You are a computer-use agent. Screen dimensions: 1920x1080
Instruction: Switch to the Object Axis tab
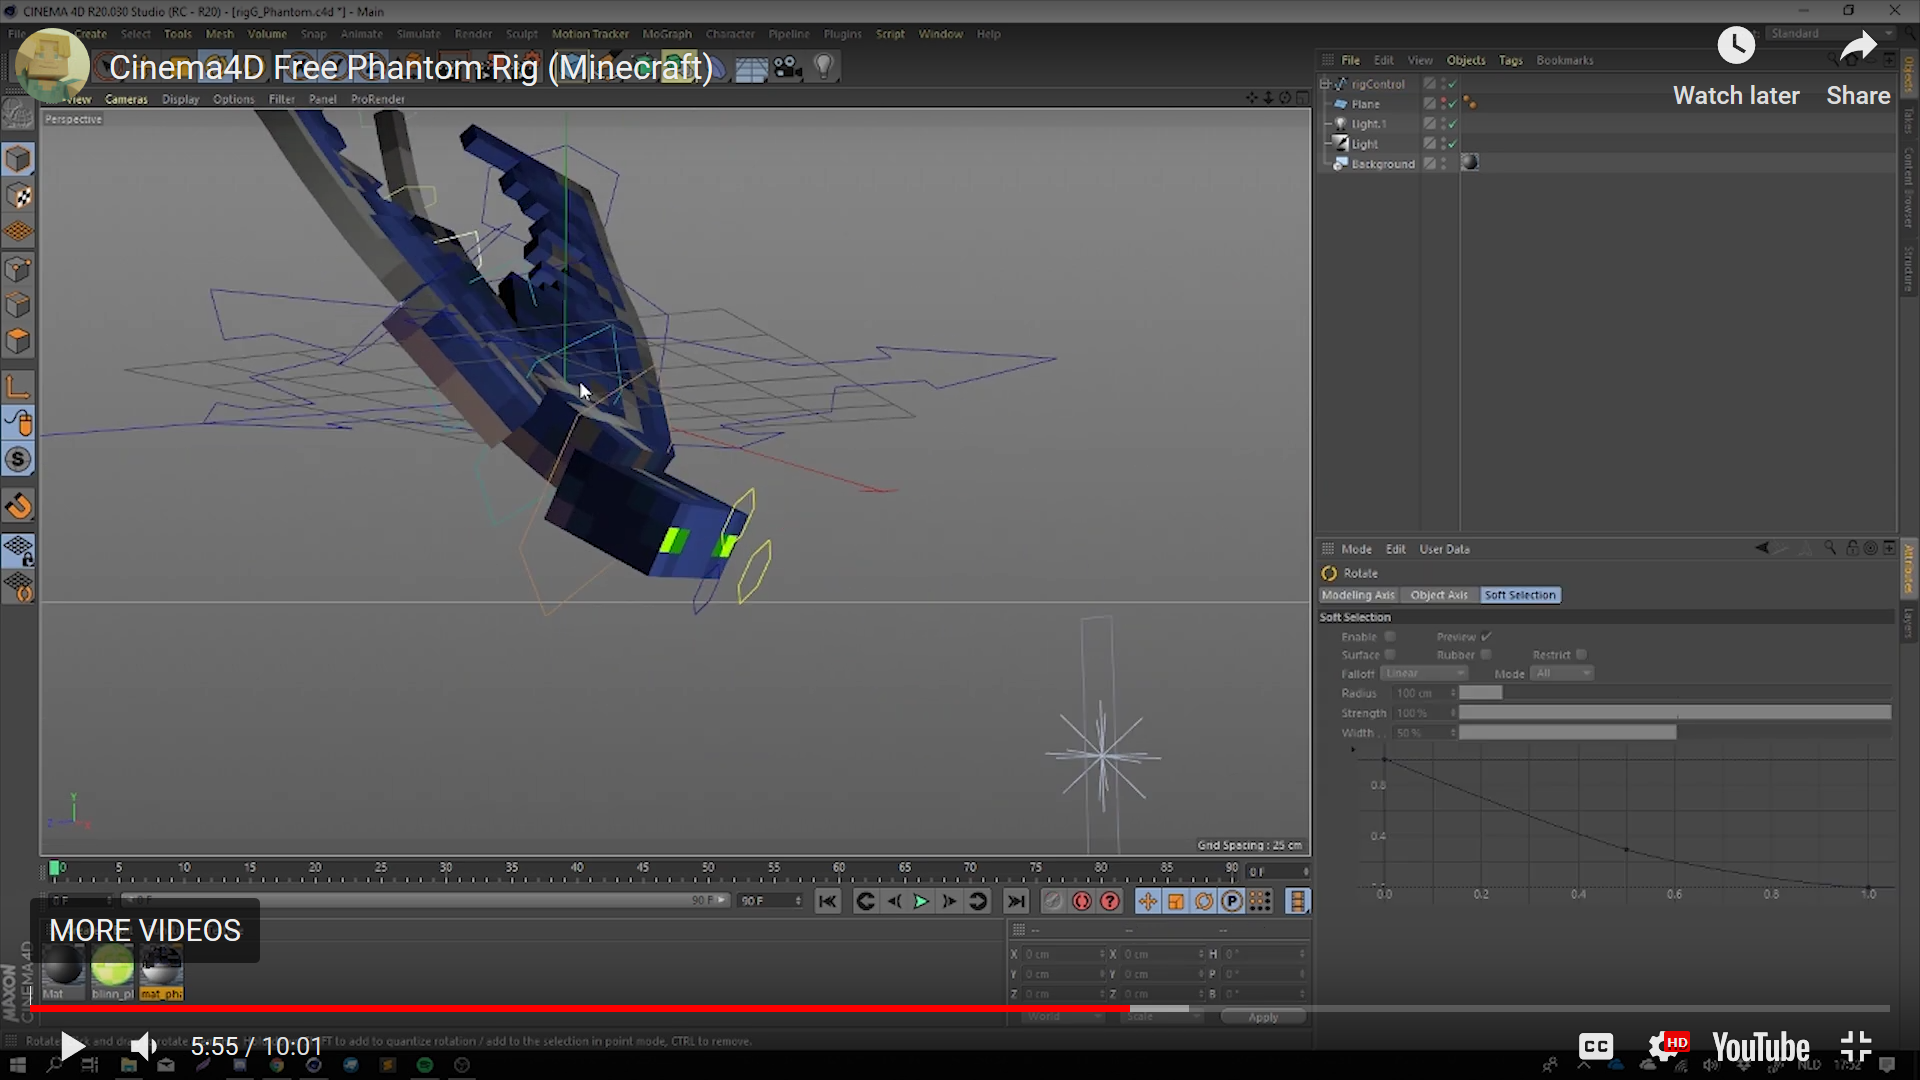[1439, 595]
